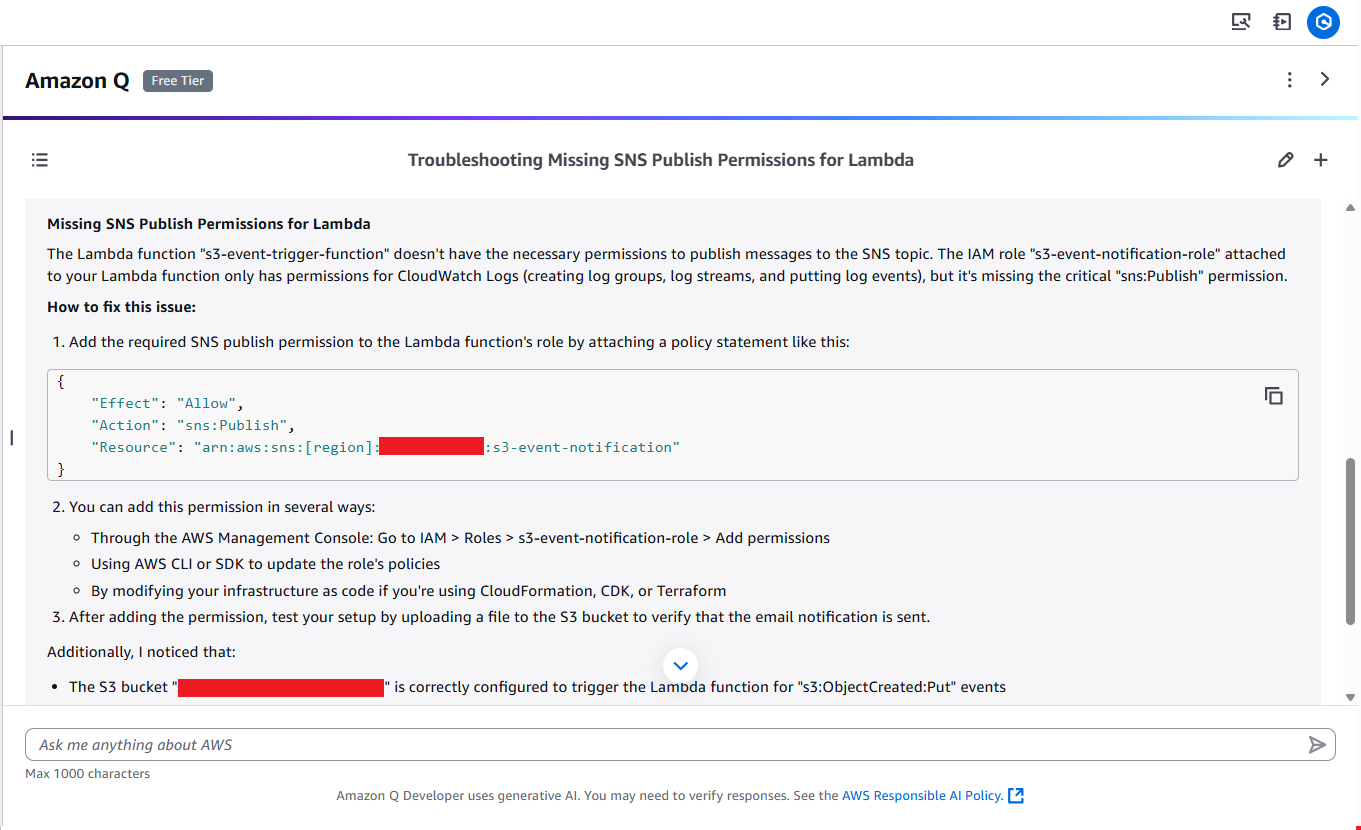1361x830 pixels.
Task: Jump to bottom with the down arrow button
Action: coord(680,665)
